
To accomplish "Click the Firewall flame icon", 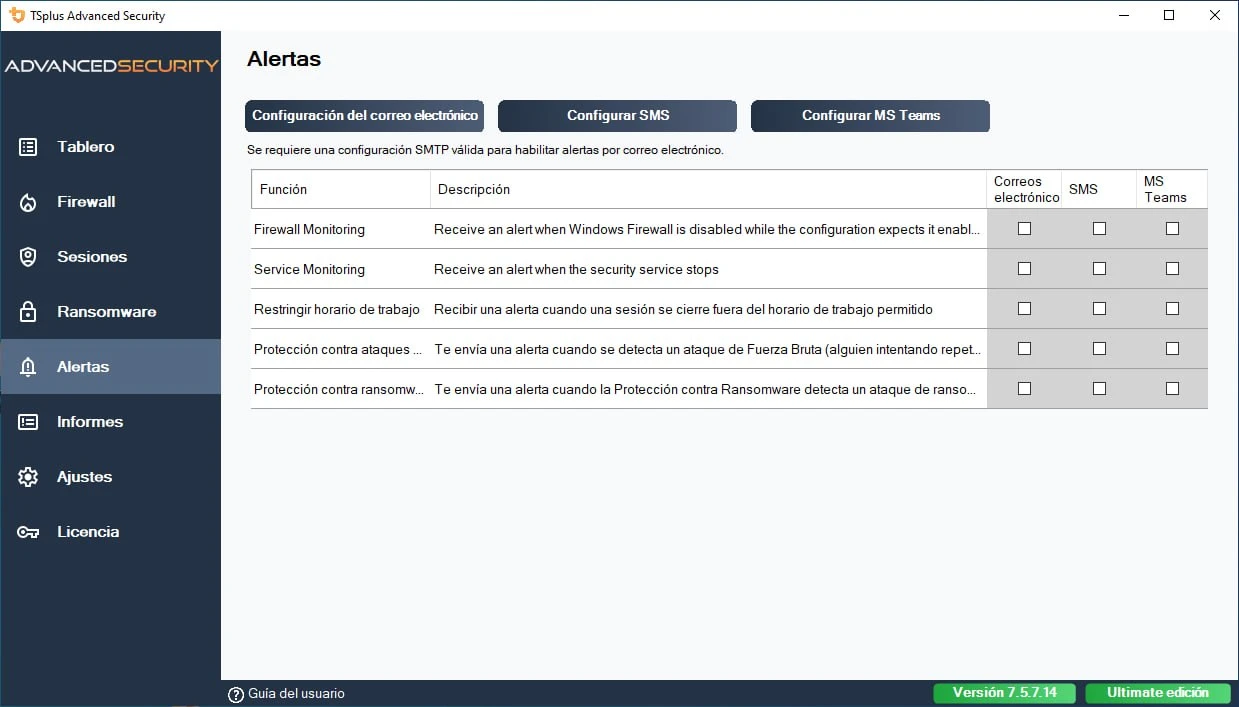I will [28, 202].
